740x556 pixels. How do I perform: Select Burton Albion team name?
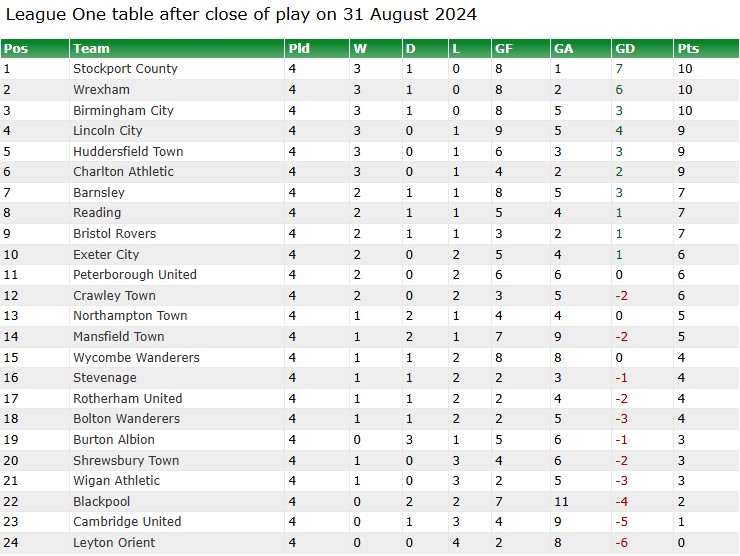coord(114,440)
